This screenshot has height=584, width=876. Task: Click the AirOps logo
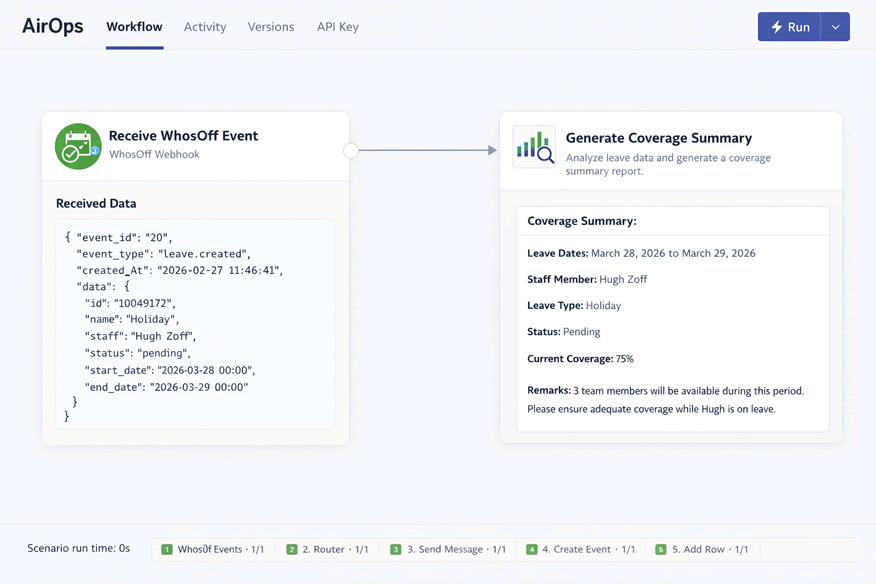pyautogui.click(x=52, y=26)
